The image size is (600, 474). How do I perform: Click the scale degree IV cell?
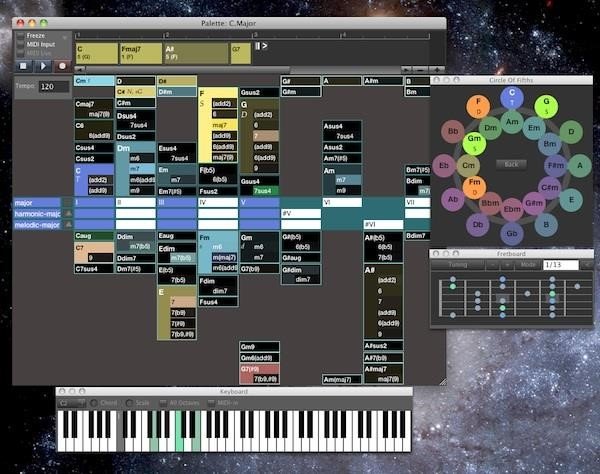(218, 202)
